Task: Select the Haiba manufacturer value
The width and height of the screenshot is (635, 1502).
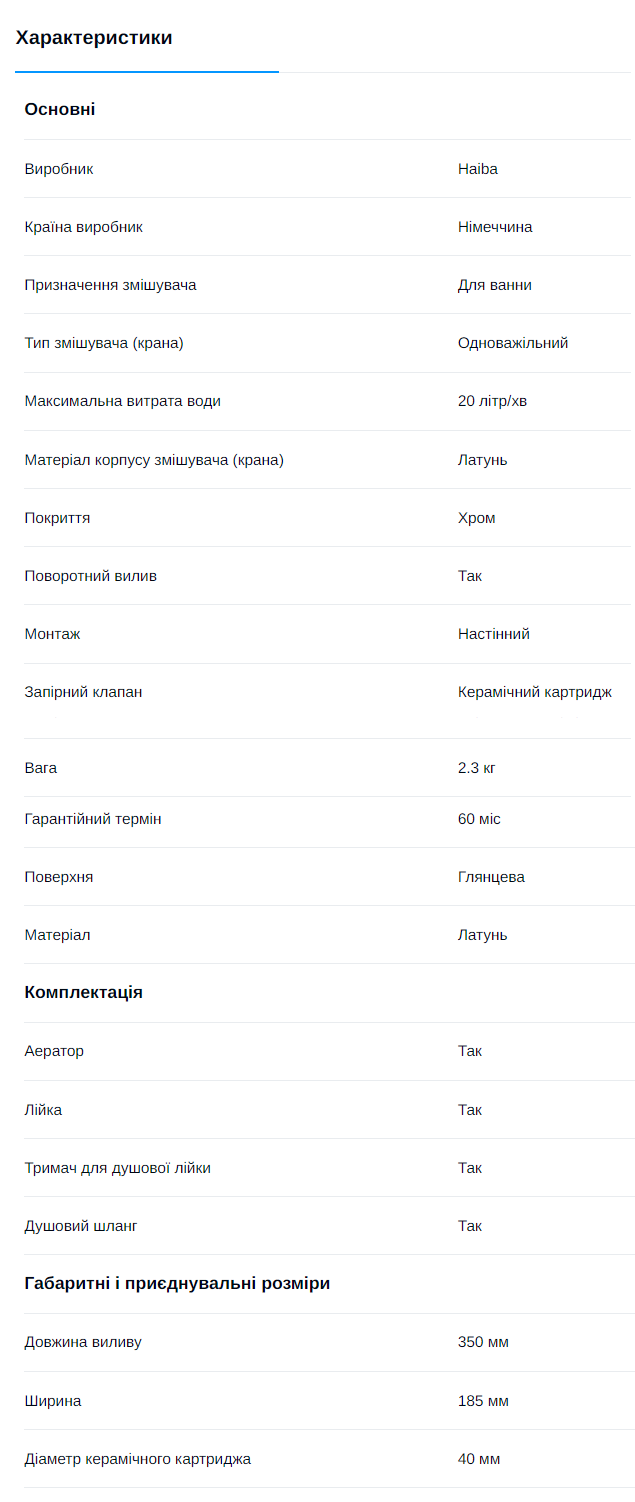Action: tap(478, 169)
